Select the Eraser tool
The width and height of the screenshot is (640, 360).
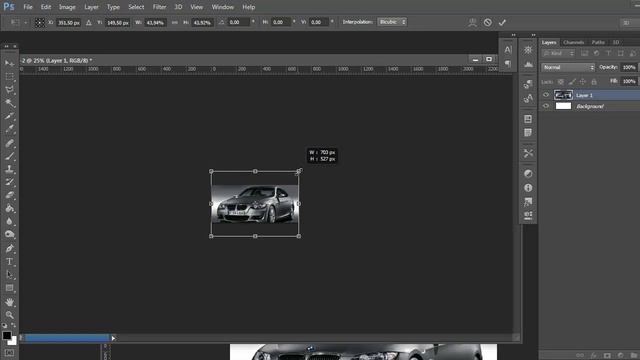[9, 195]
